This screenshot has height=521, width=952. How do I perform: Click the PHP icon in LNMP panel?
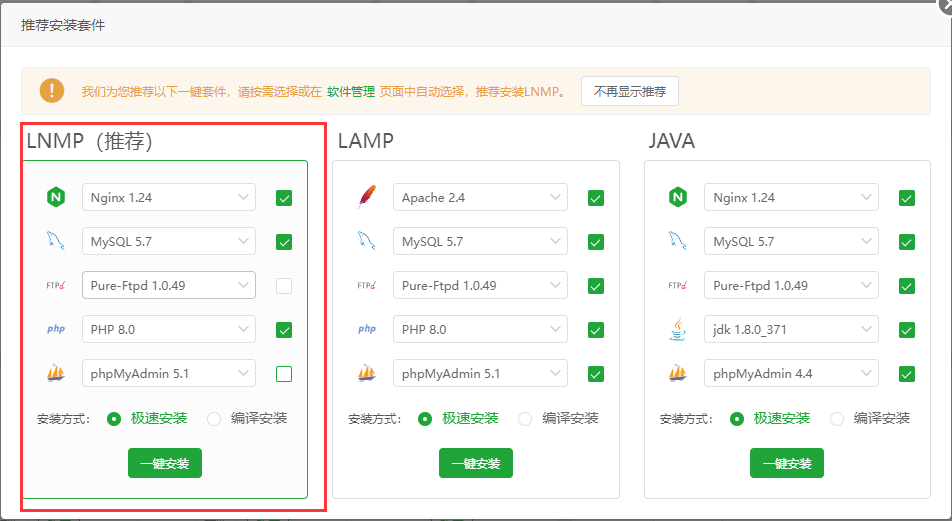coord(56,329)
